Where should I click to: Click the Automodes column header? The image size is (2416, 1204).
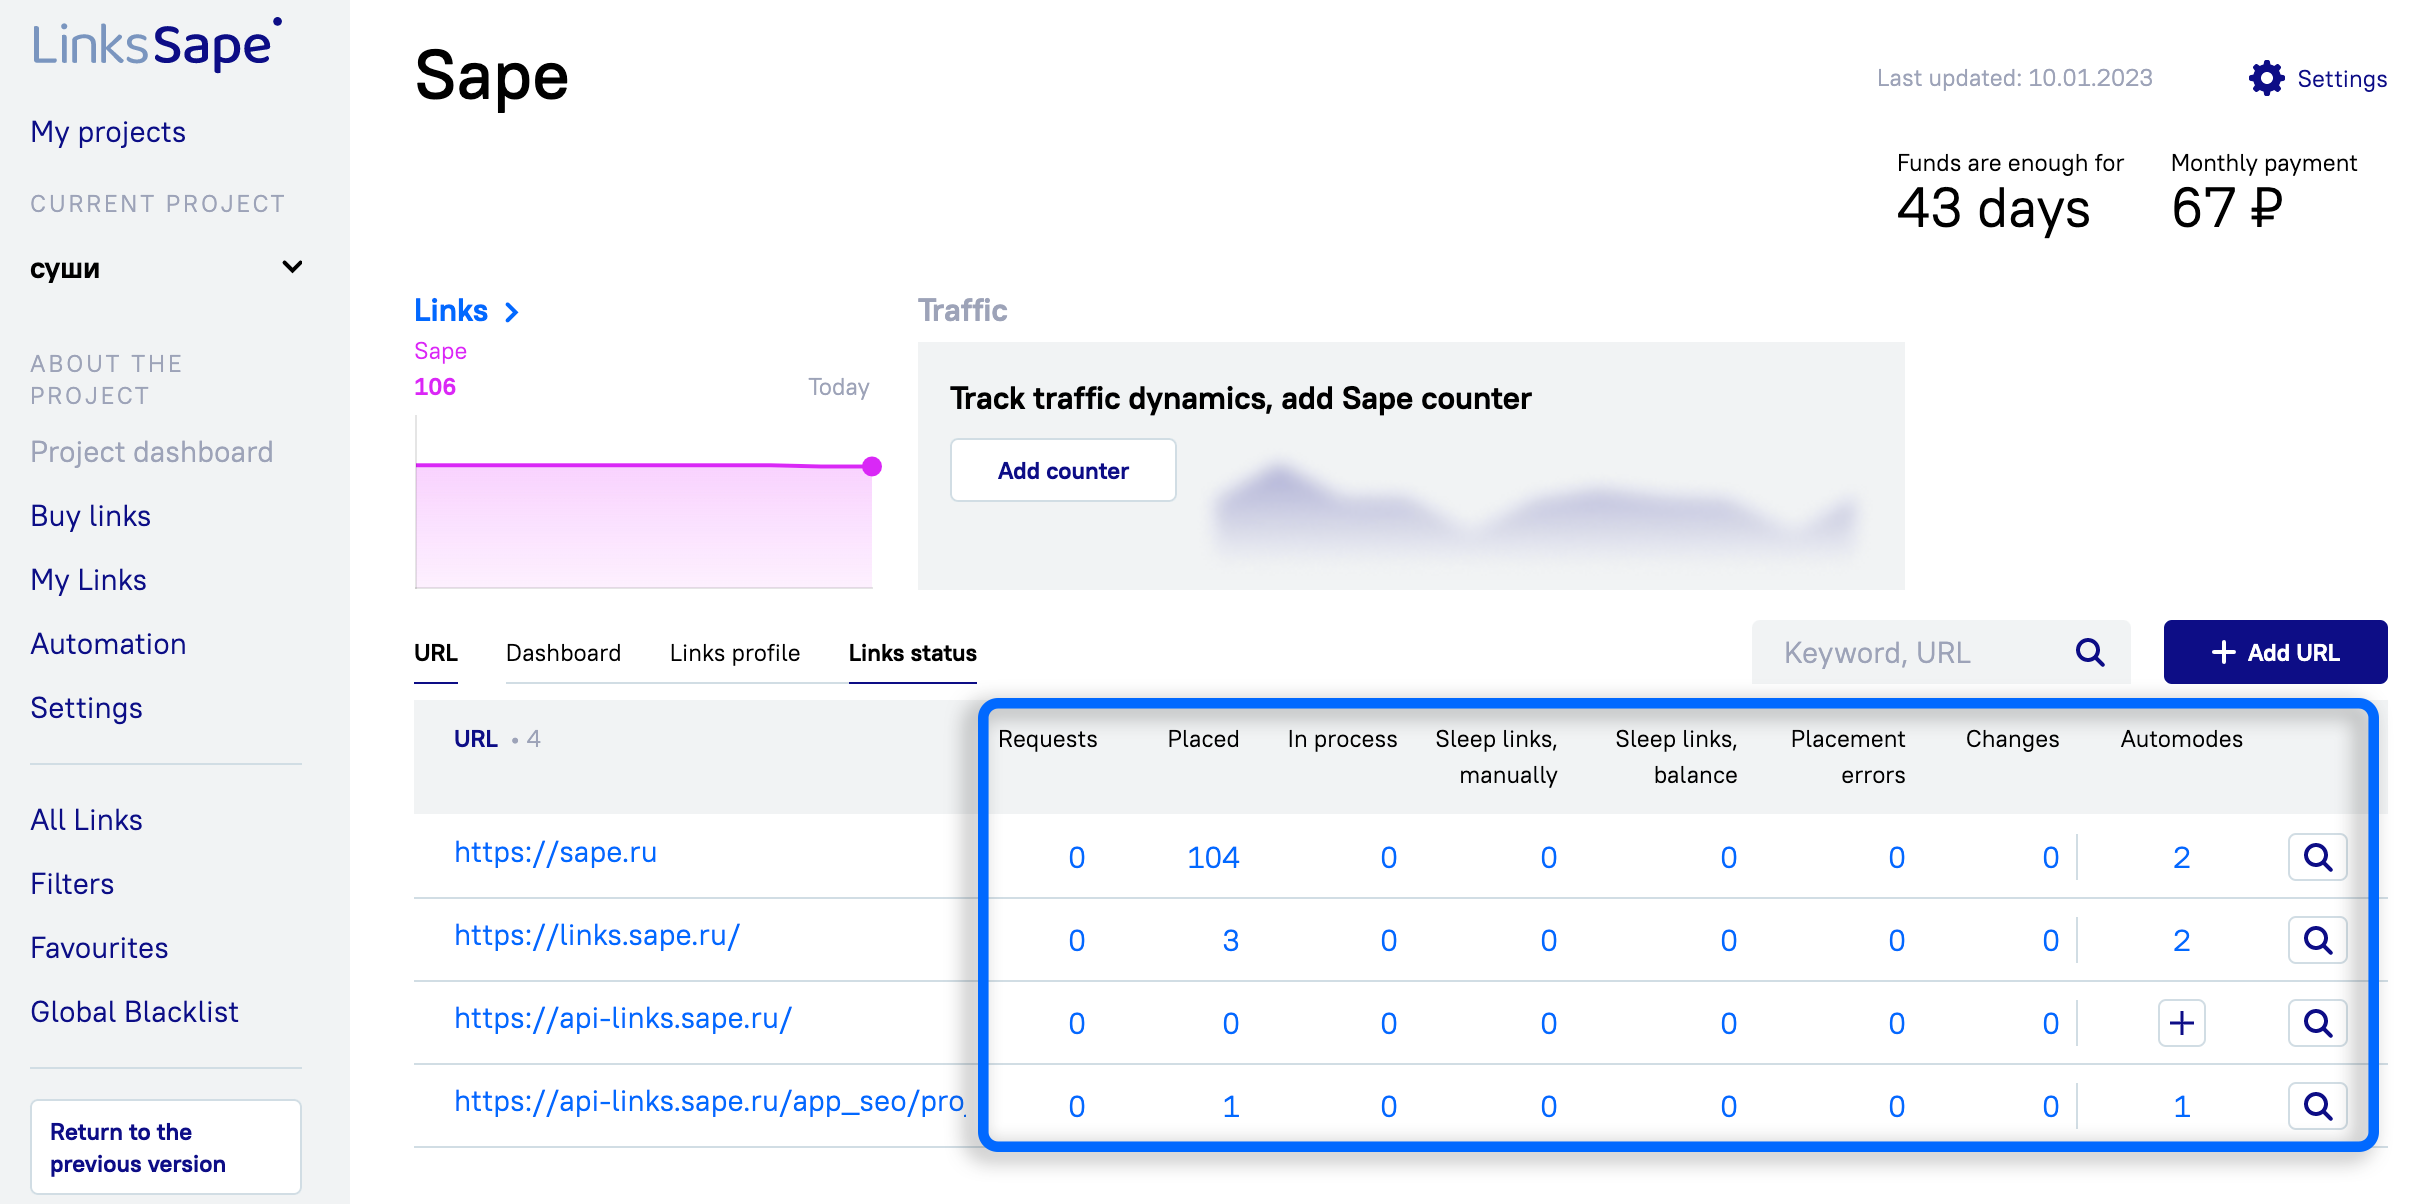point(2182,739)
